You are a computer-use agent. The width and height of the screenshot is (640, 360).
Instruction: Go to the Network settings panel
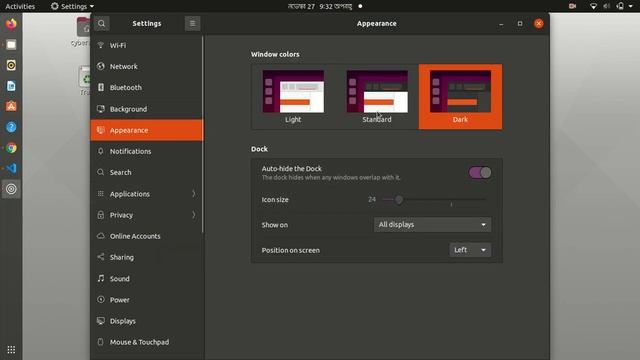click(x=147, y=67)
